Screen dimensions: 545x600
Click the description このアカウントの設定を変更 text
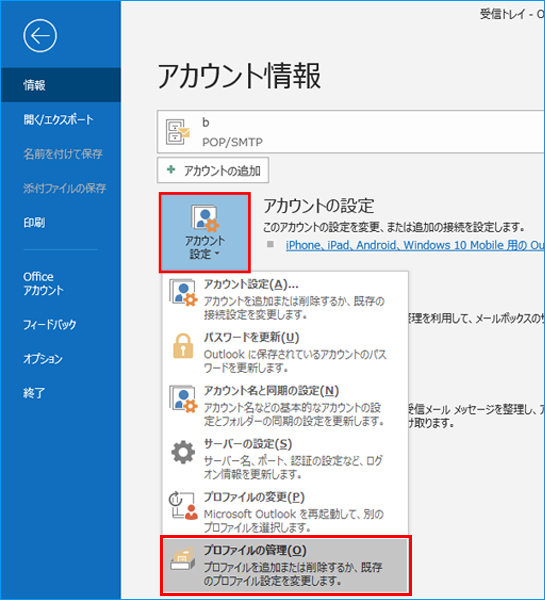point(393,227)
